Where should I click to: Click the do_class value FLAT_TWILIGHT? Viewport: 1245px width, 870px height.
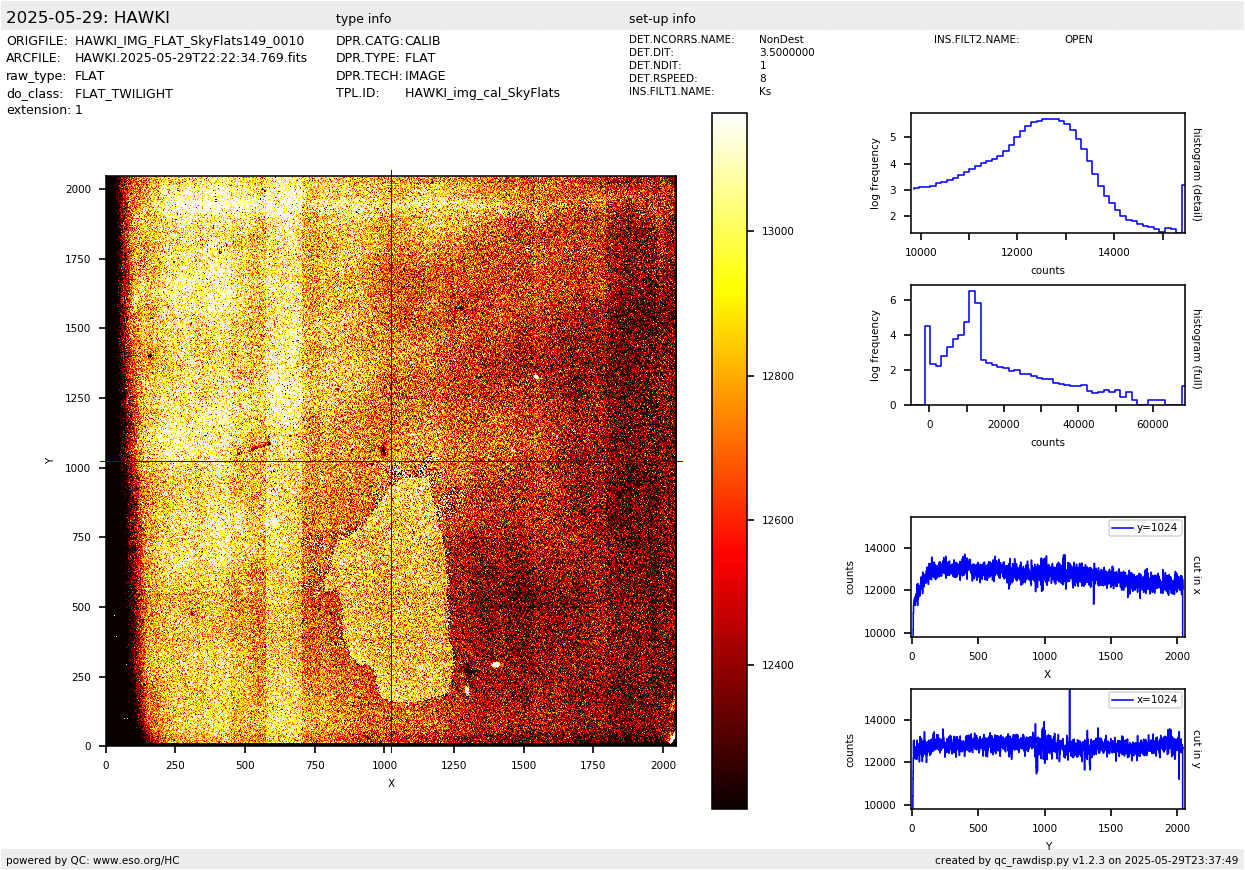pyautogui.click(x=124, y=94)
